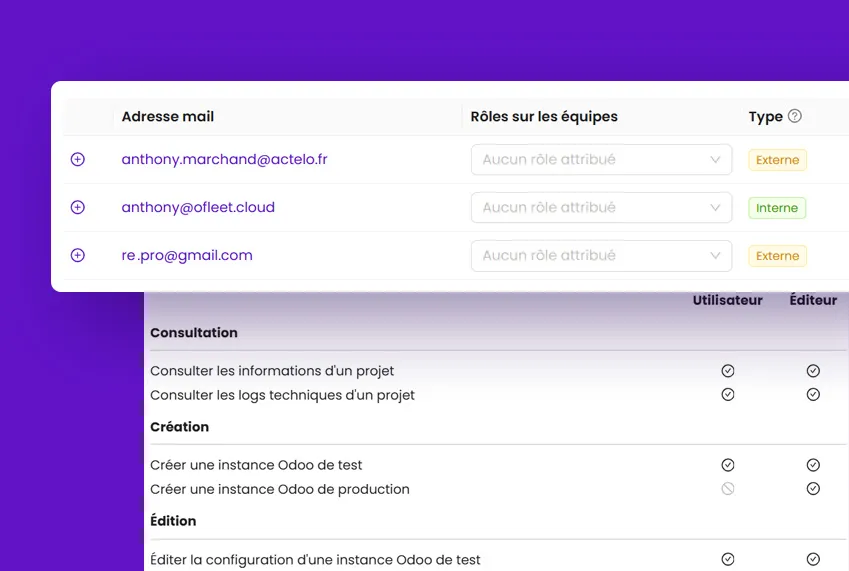The width and height of the screenshot is (849, 571).
Task: Open role dropdown for anthony@ofleet.cloud
Action: (x=601, y=208)
